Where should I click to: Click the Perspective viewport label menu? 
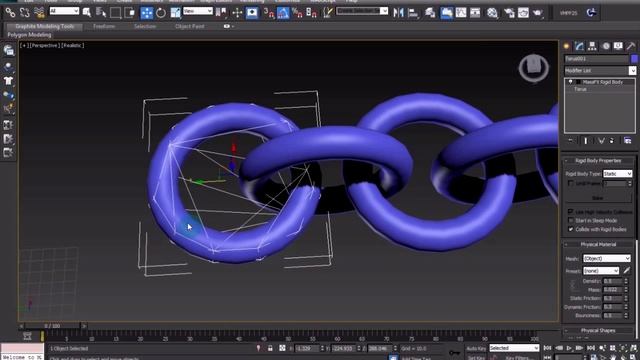point(44,45)
